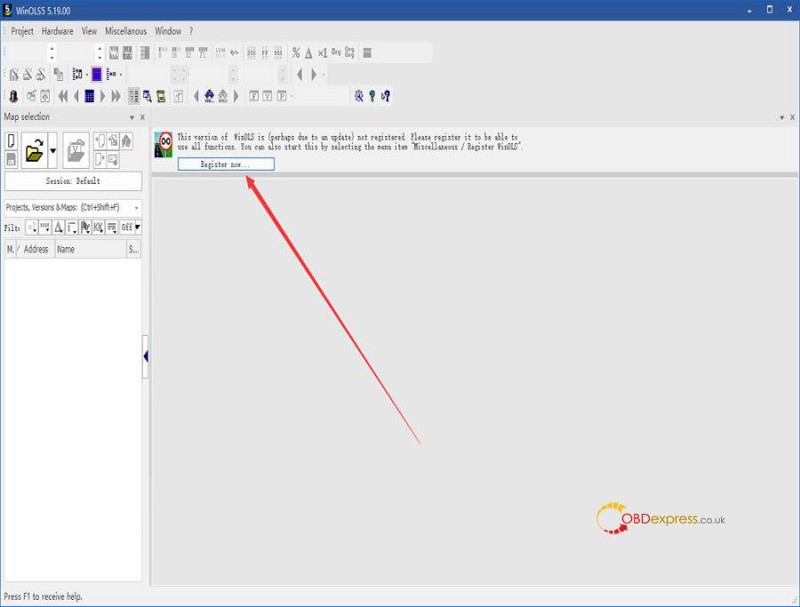Close the Map selection panel
Screen dimensions: 800x607
pos(142,117)
